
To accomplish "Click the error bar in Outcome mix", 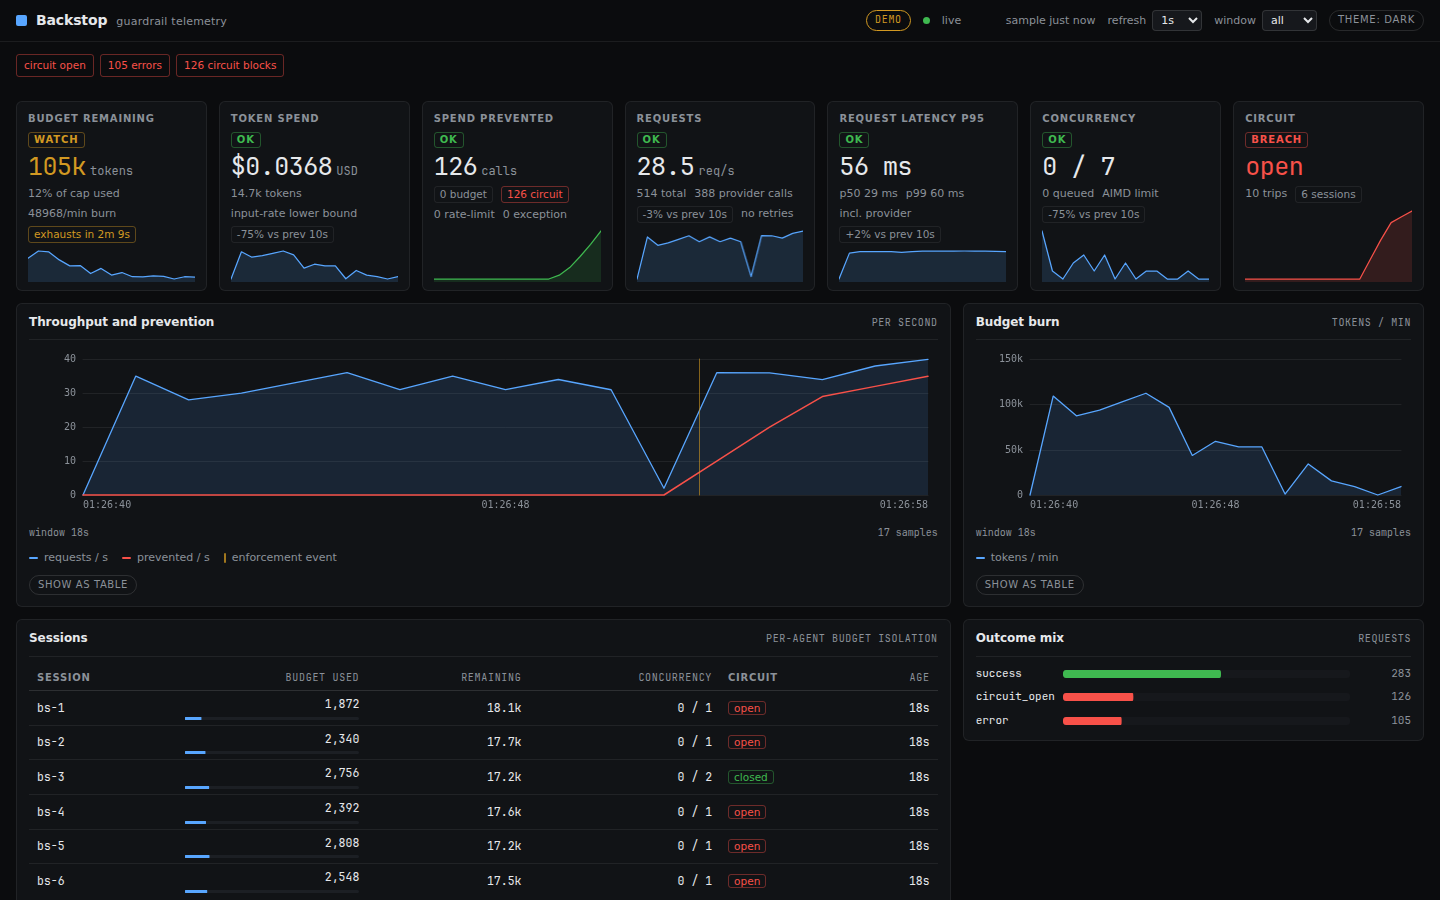I will [1092, 721].
